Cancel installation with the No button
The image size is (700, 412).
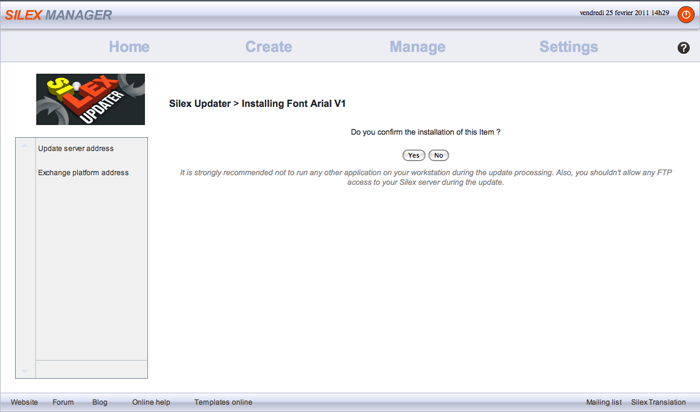pyautogui.click(x=438, y=155)
